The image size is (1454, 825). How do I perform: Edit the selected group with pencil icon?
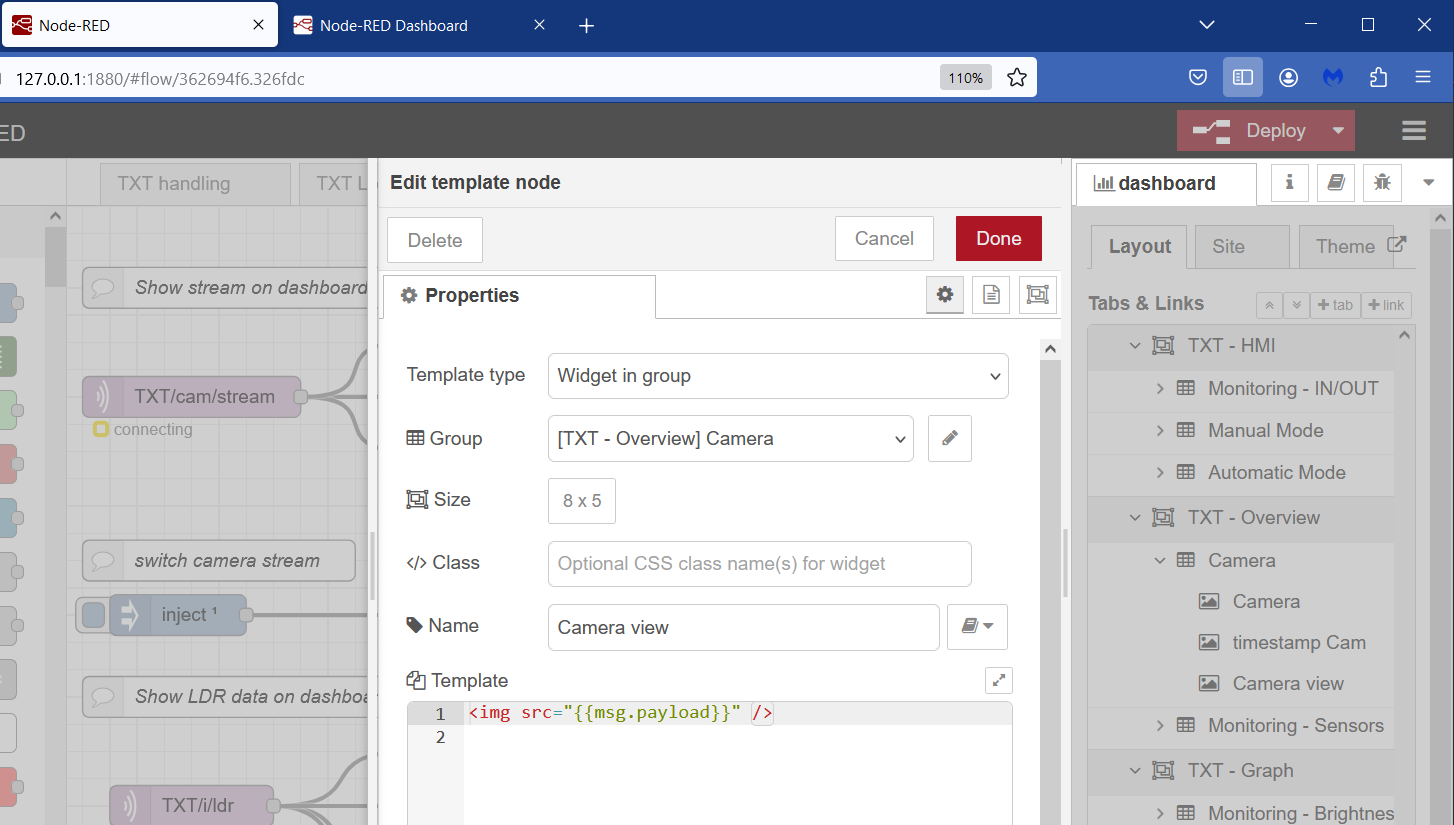(x=950, y=438)
